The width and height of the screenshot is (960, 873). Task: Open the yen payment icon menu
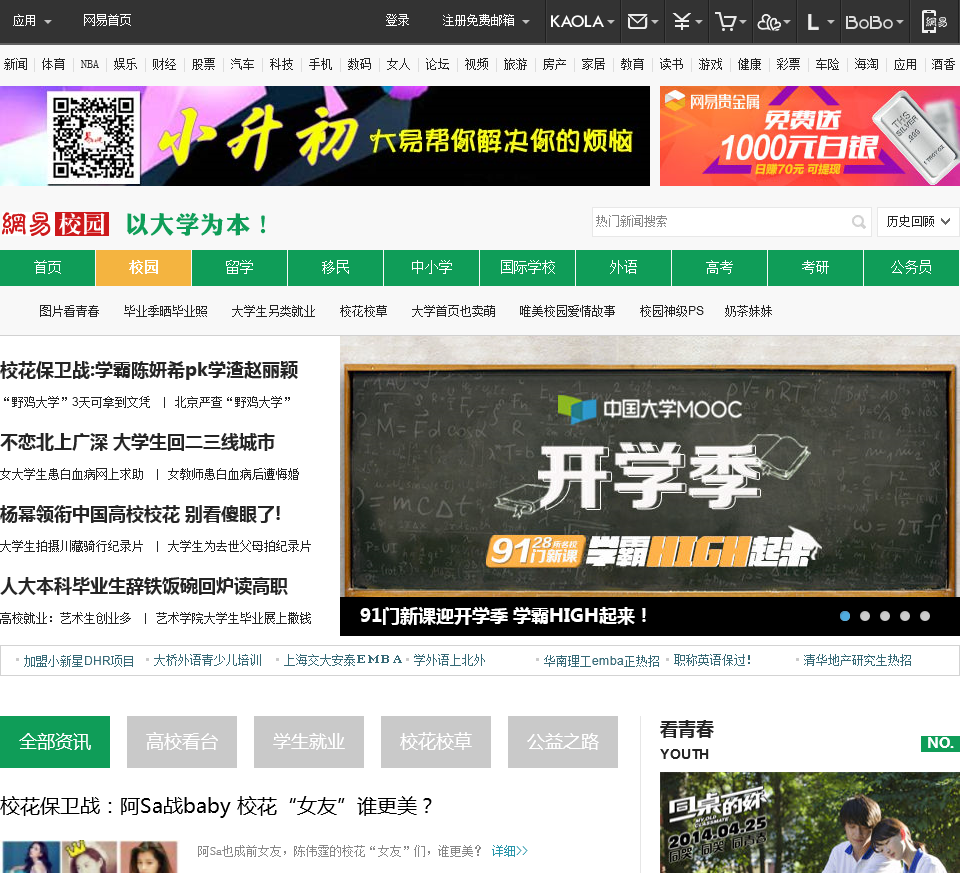point(687,21)
